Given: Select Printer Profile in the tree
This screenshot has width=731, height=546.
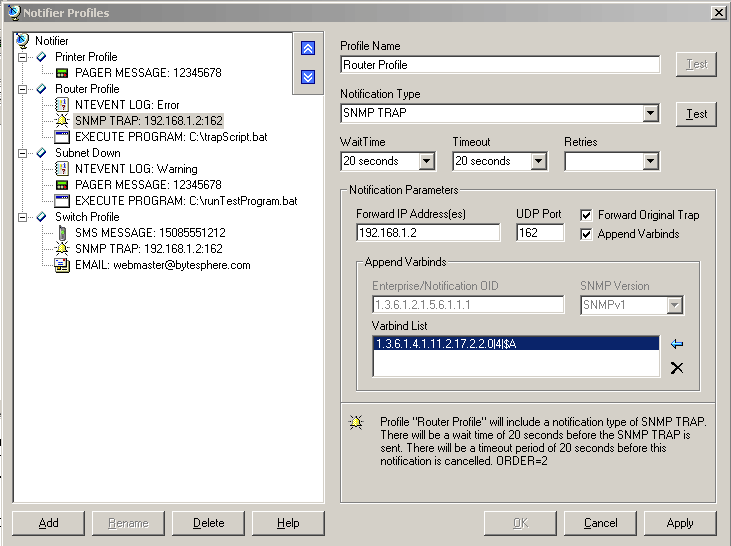Looking at the screenshot, I should (x=86, y=57).
